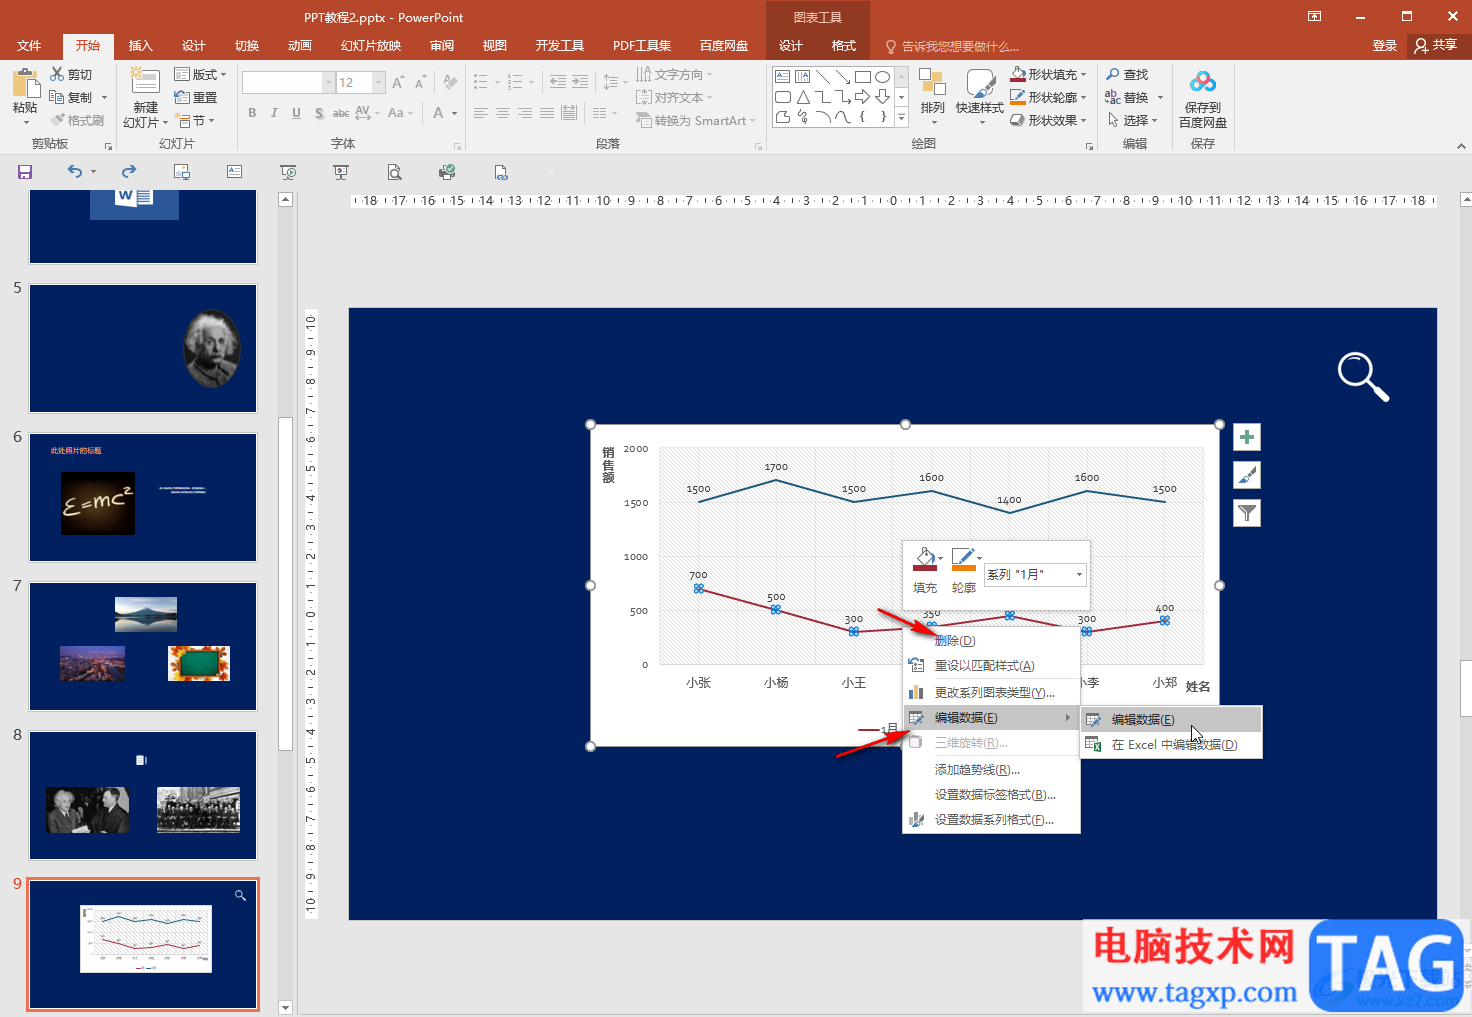Click the New Slide icon
The image size is (1472, 1017).
click(146, 82)
